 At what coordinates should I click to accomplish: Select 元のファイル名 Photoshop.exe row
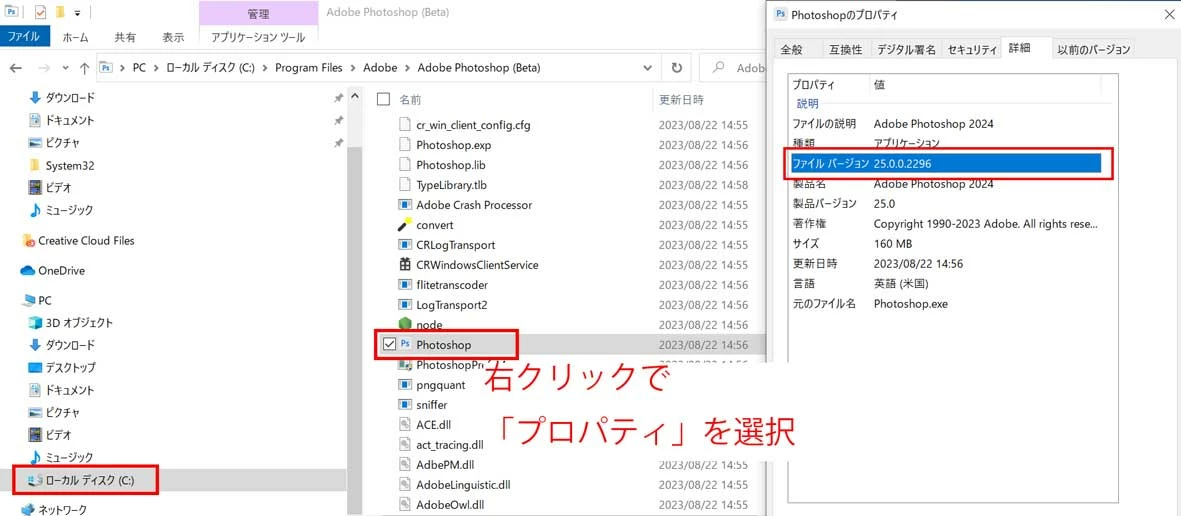click(x=945, y=304)
